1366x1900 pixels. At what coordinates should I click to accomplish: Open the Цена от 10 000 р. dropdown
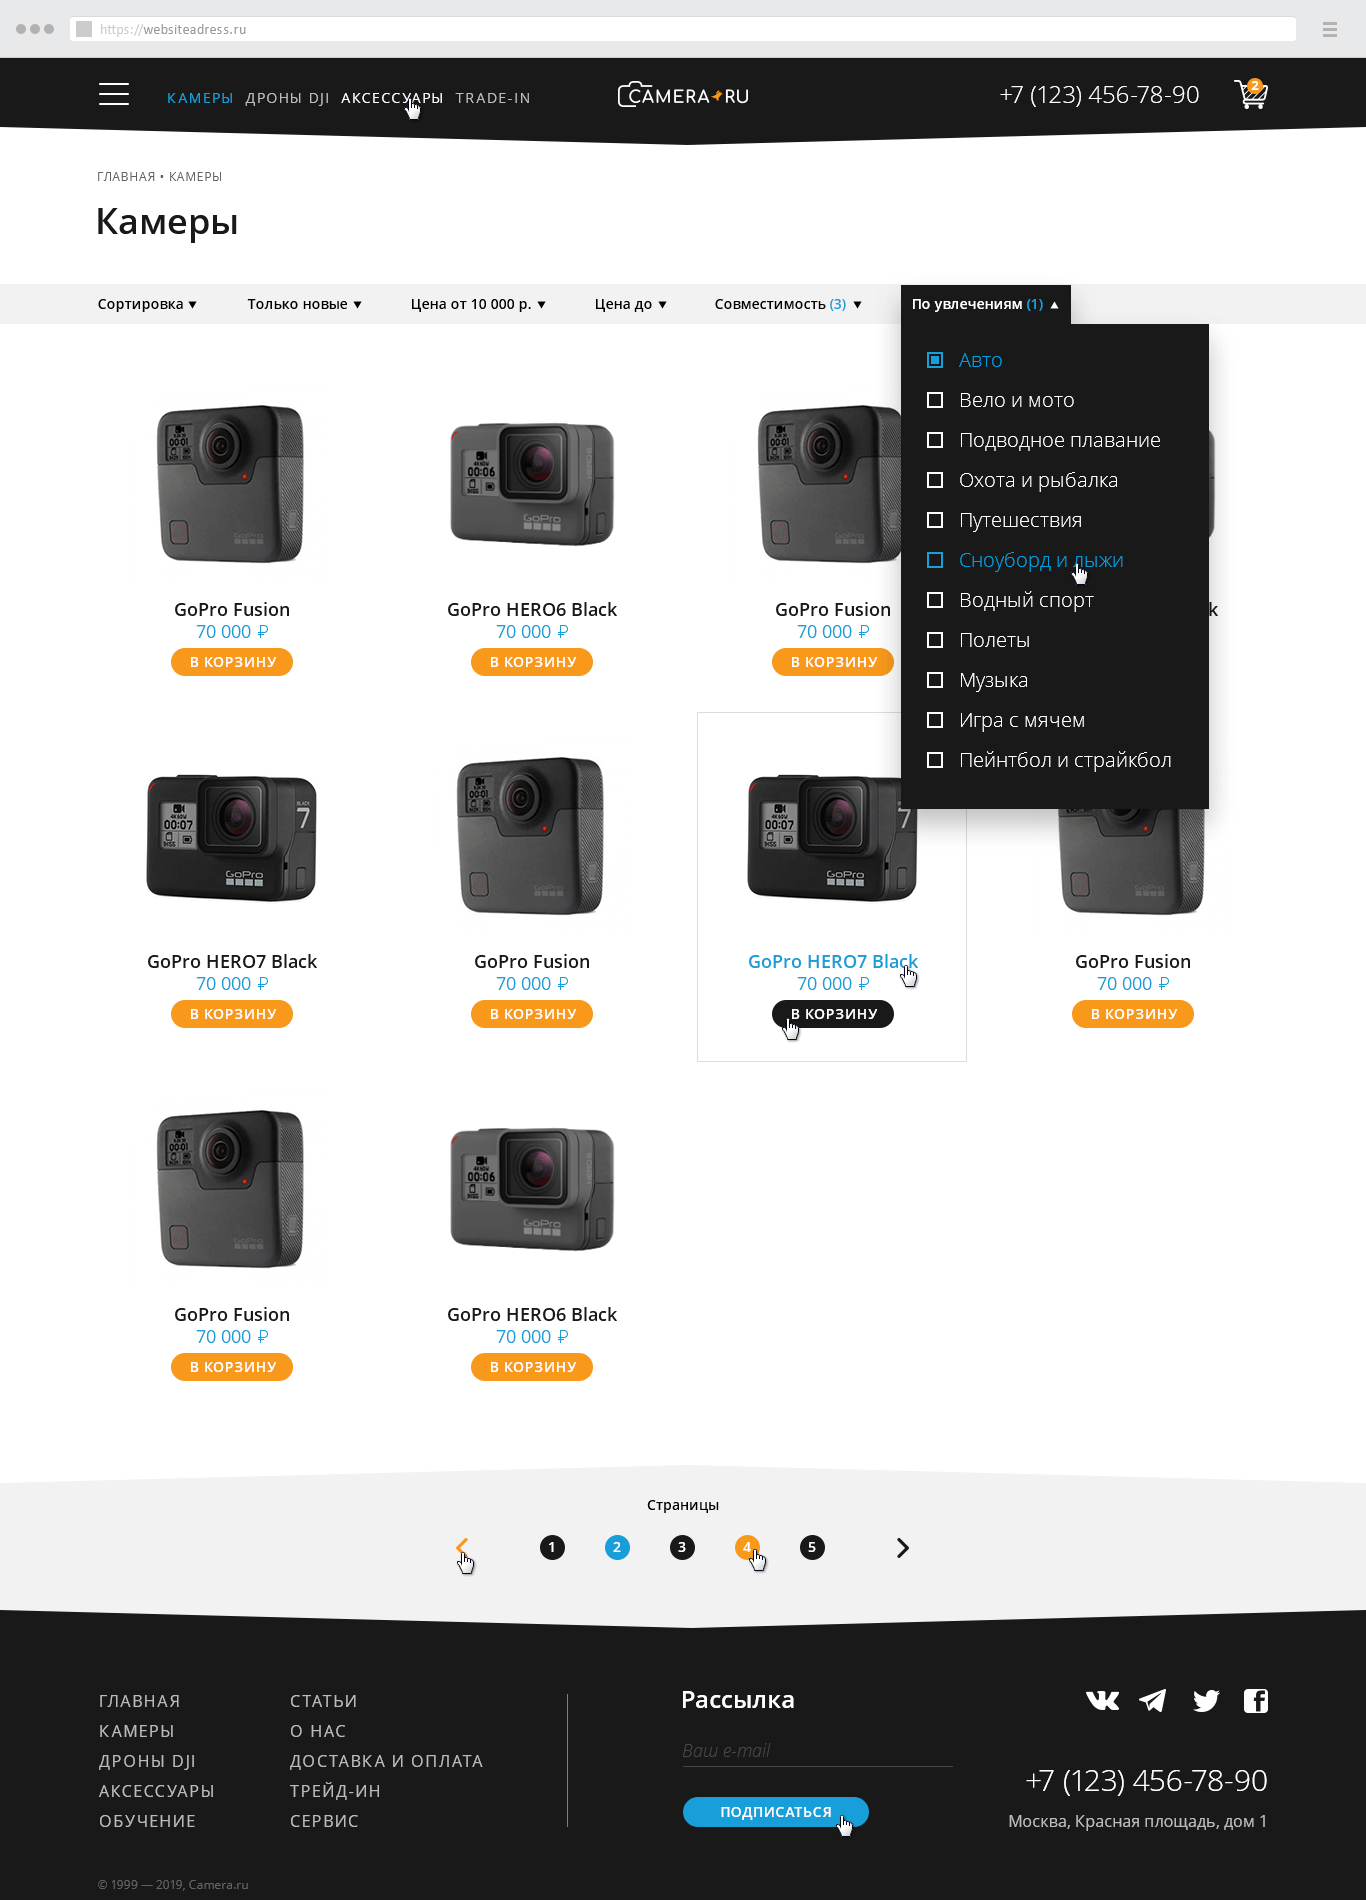[478, 304]
